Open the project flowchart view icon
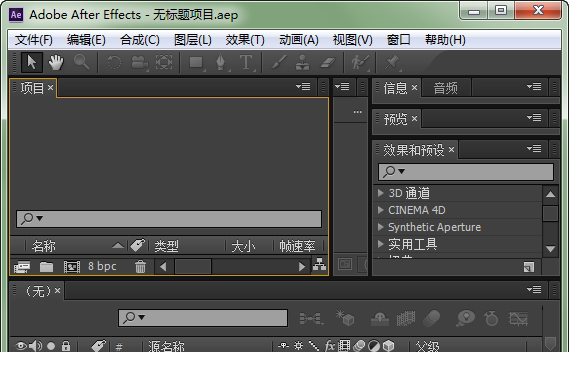The height and width of the screenshot is (366, 569). pos(319,264)
